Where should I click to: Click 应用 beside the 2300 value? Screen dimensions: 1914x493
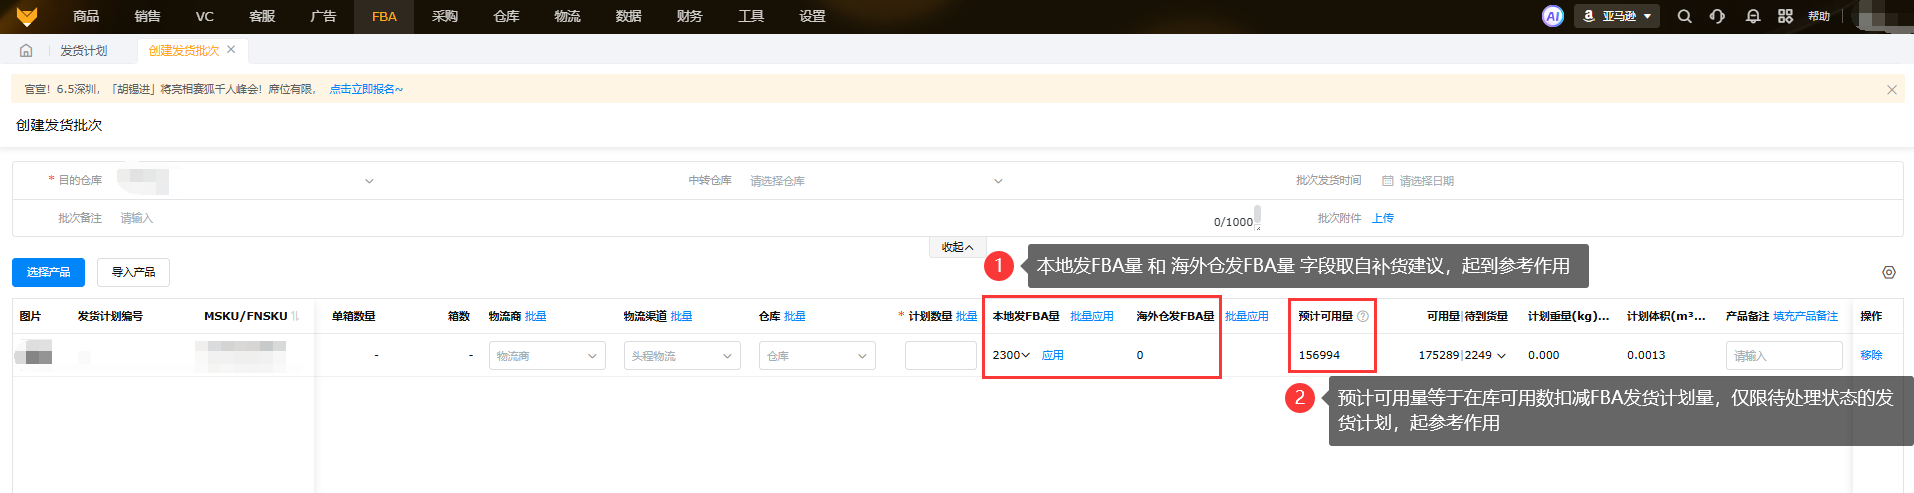tap(1053, 355)
